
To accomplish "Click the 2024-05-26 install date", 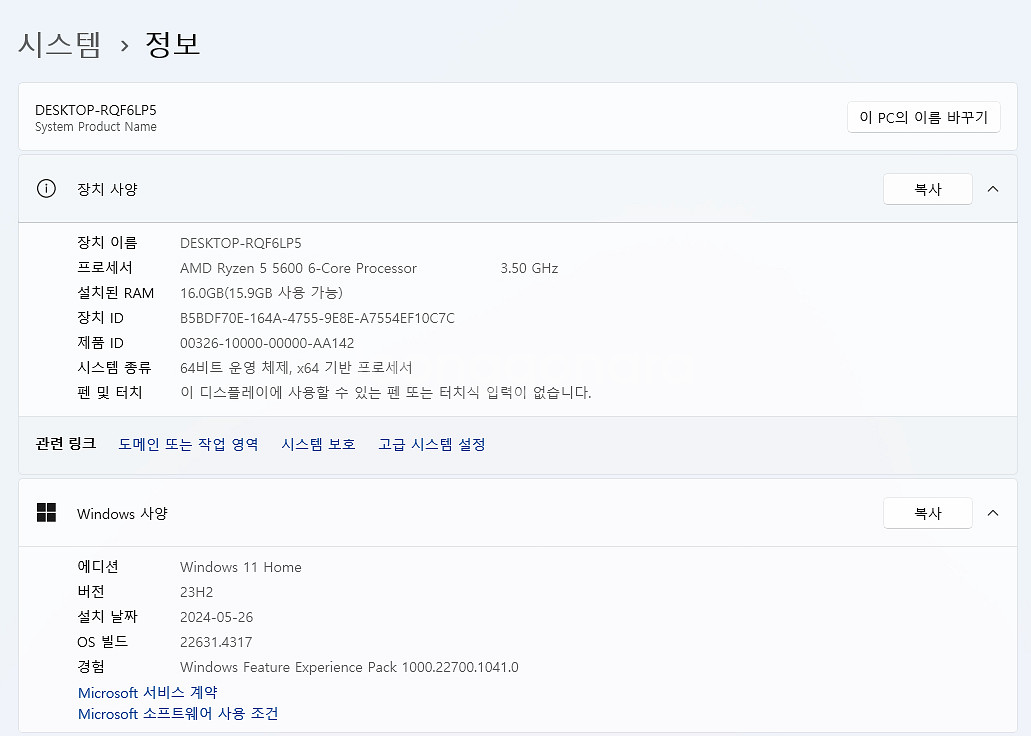I will 216,617.
